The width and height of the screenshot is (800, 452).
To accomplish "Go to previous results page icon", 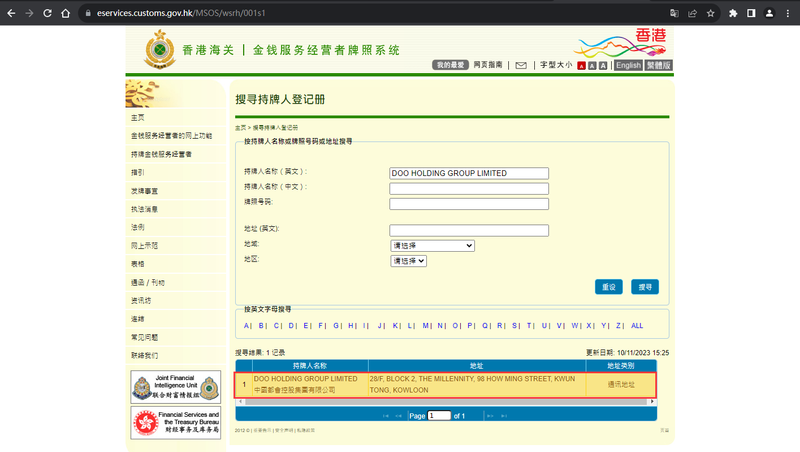I will click(x=398, y=416).
